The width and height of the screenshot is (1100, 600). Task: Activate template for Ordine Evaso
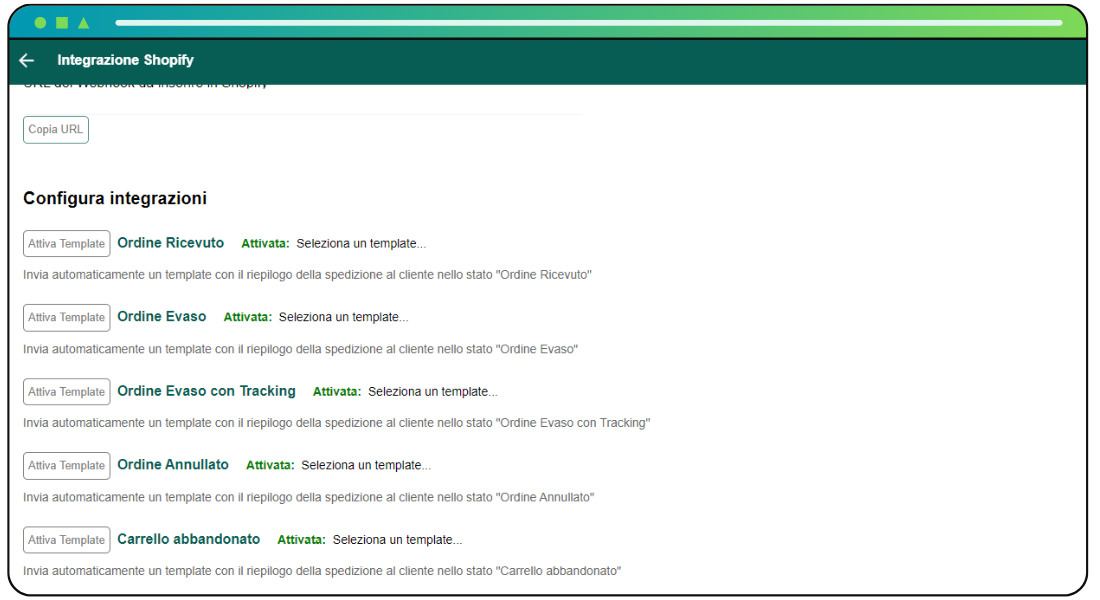pos(67,317)
